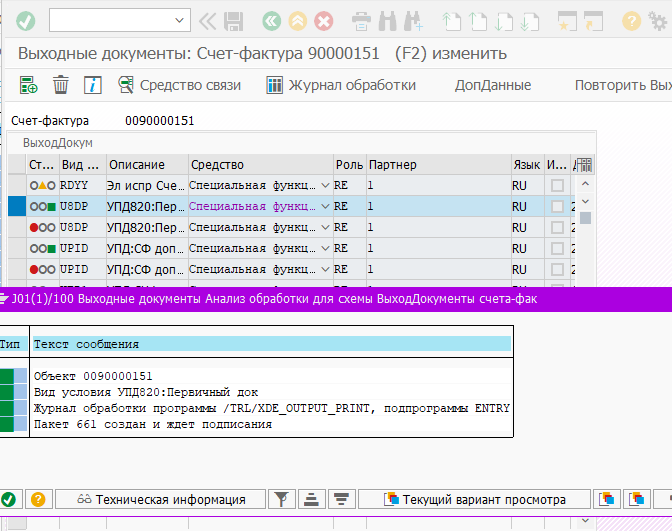
Task: Enable the checkbox in the first UPID row
Action: click(x=557, y=248)
